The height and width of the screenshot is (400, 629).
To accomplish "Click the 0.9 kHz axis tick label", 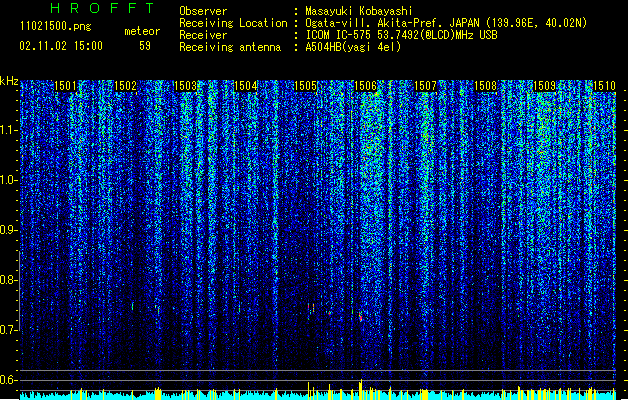I will tap(8, 230).
